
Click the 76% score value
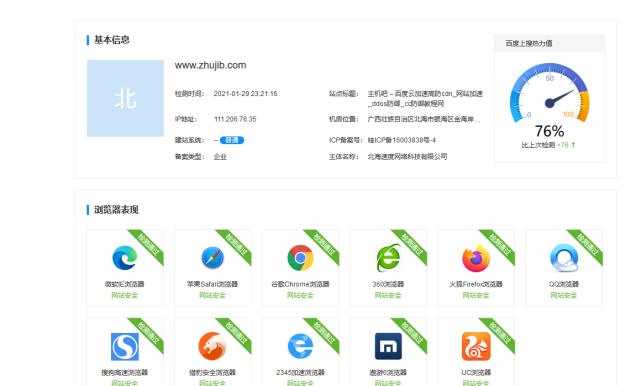coord(549,131)
